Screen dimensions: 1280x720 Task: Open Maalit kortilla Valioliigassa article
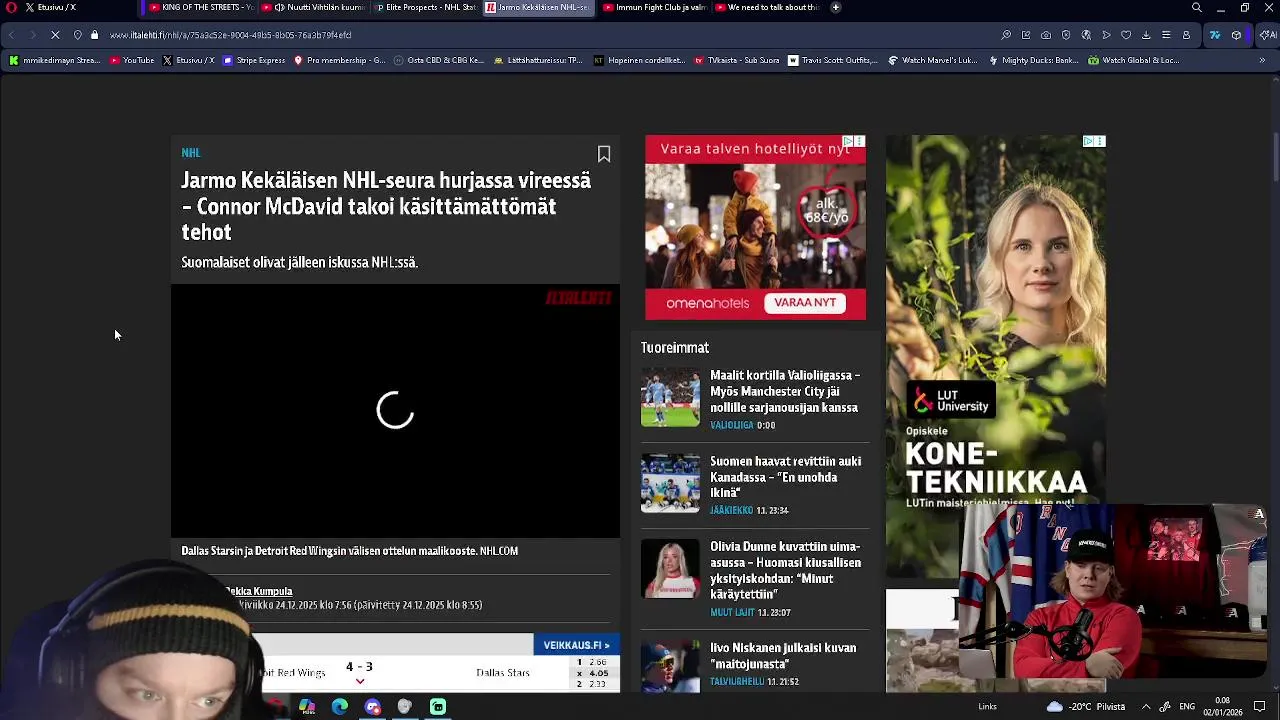point(785,391)
